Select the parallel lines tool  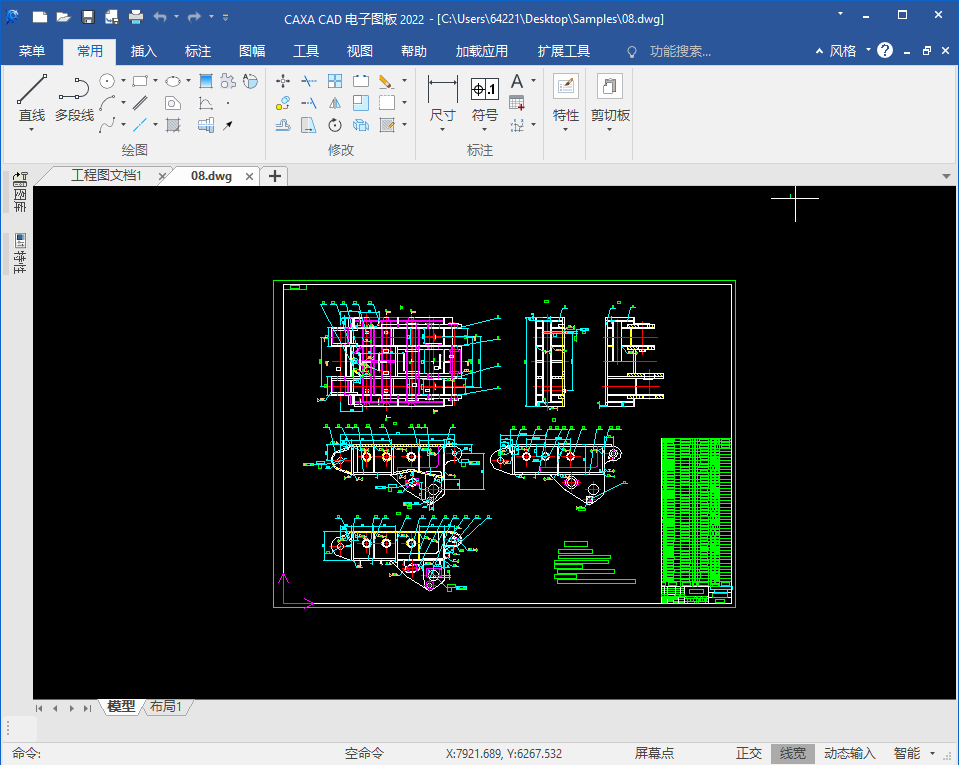[x=140, y=103]
